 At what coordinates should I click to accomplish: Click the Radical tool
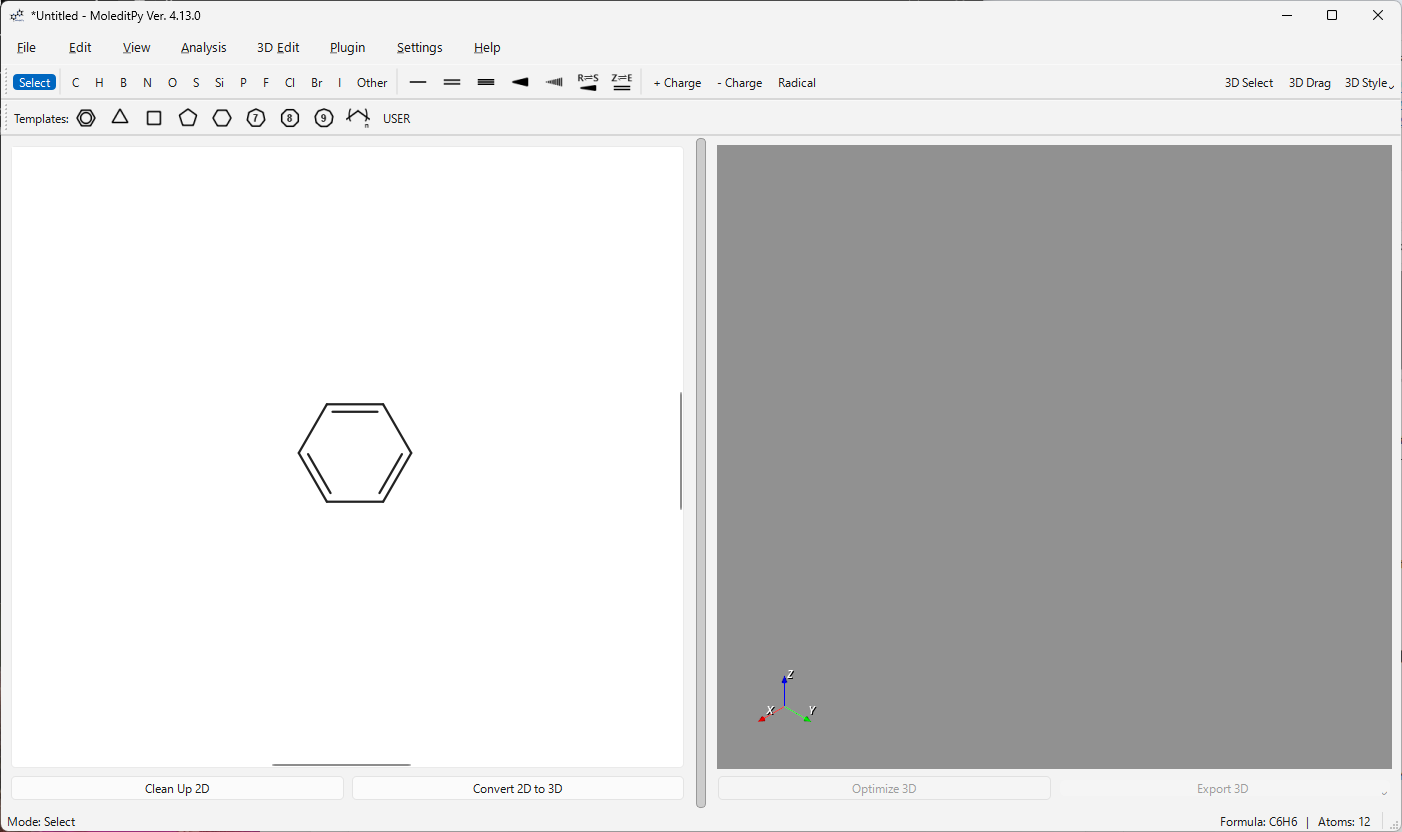click(x=797, y=83)
